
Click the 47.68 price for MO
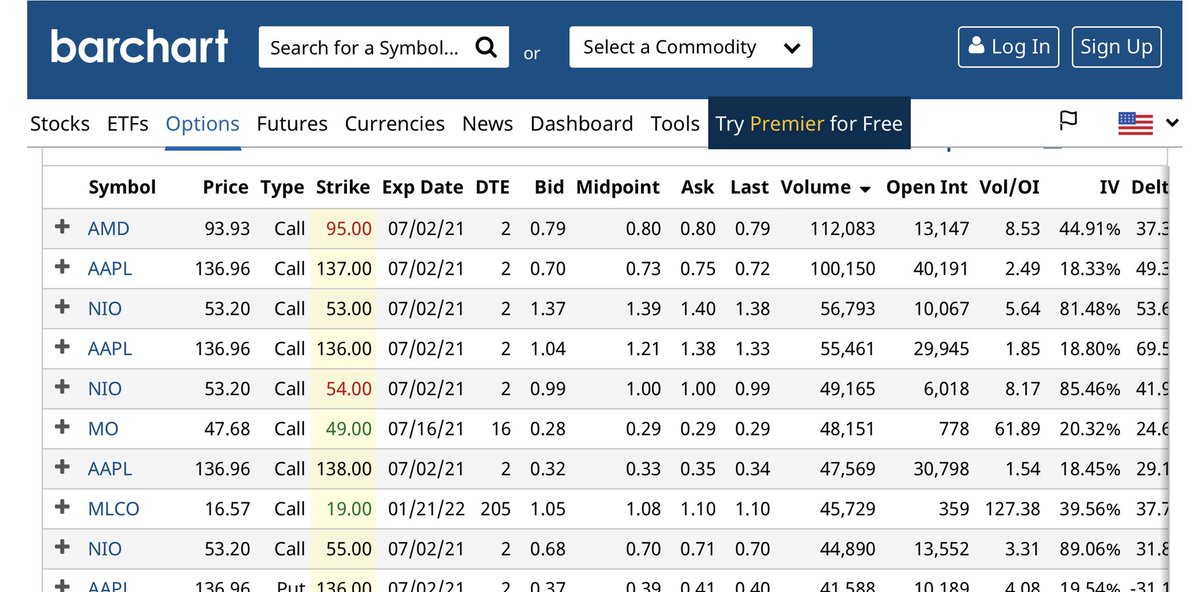(x=226, y=429)
